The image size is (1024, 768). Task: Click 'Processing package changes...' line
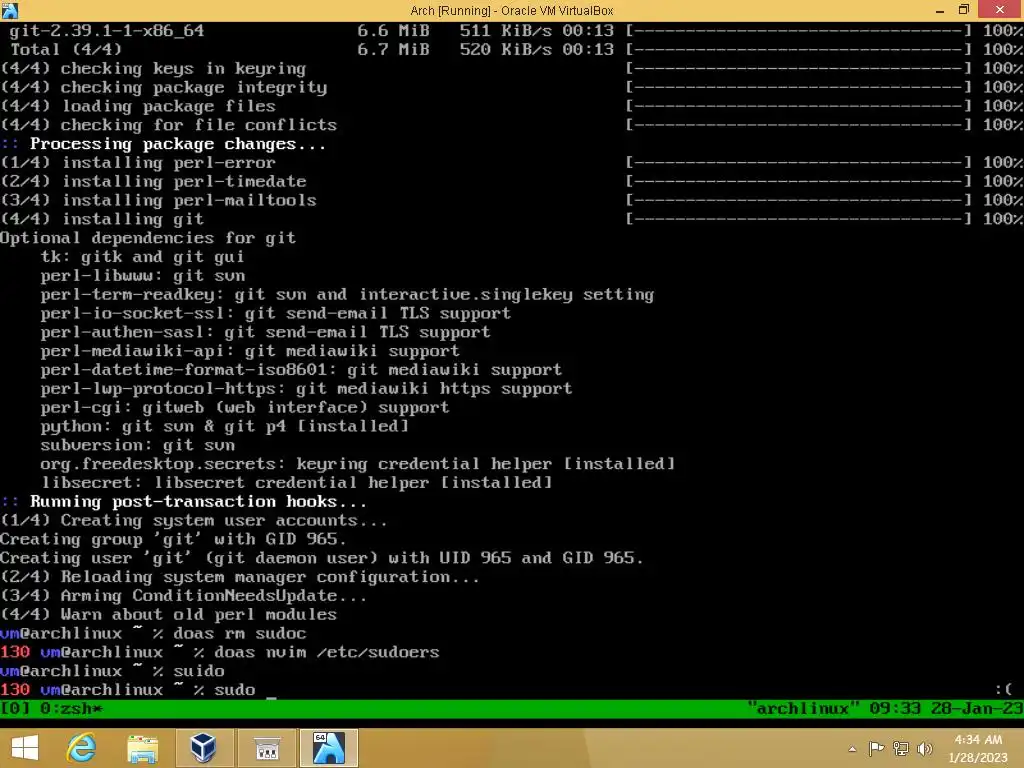click(178, 144)
